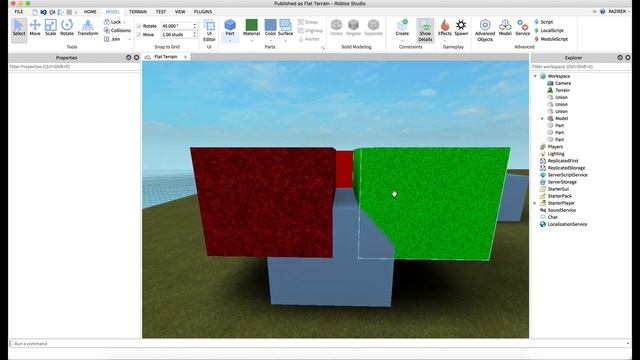Insert a LocalScript
Screen dimensions: 640x360
tap(549, 31)
